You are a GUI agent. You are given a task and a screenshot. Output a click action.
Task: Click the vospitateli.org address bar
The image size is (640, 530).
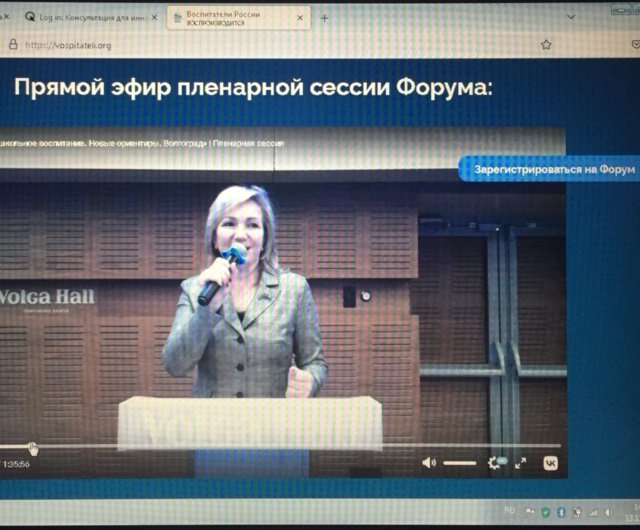[x=68, y=45]
